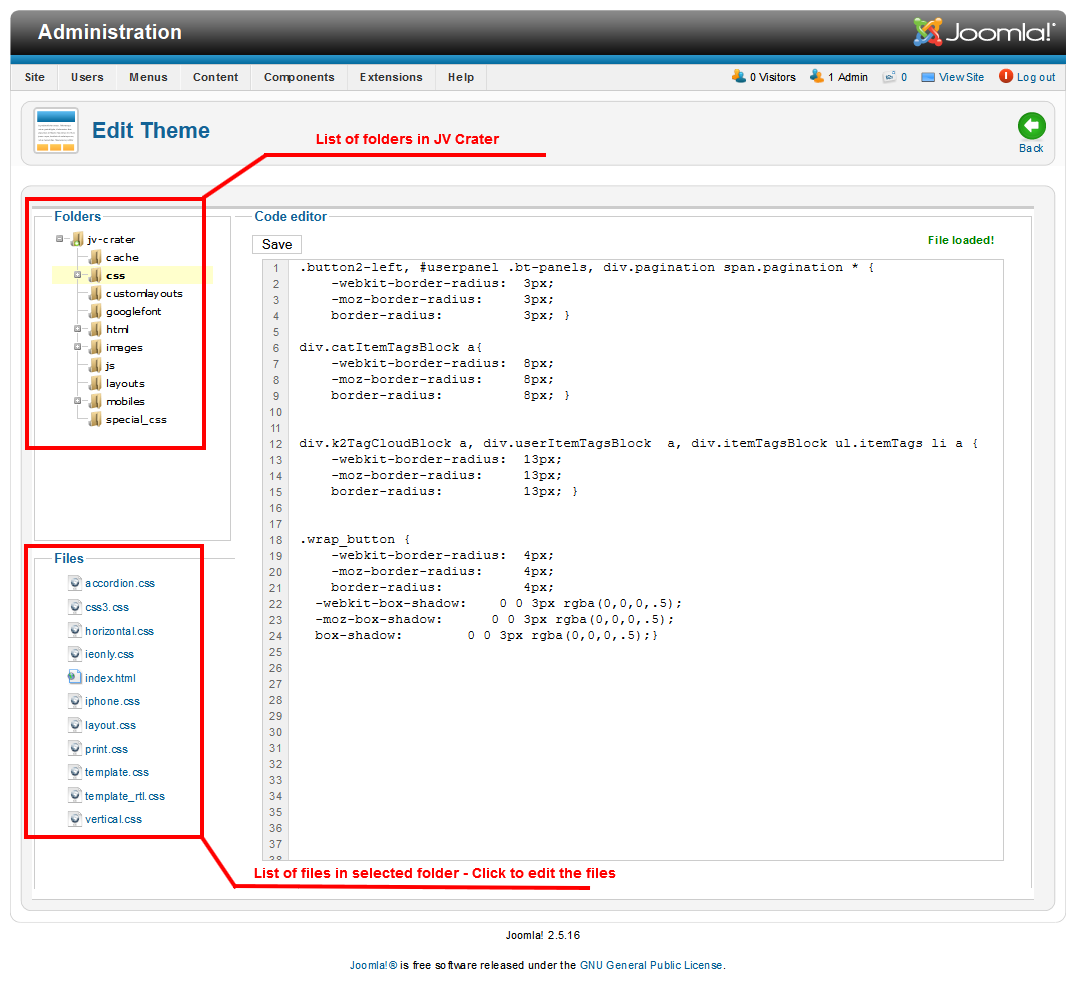Click the index.html file icon
This screenshot has width=1076, height=995.
coord(75,678)
